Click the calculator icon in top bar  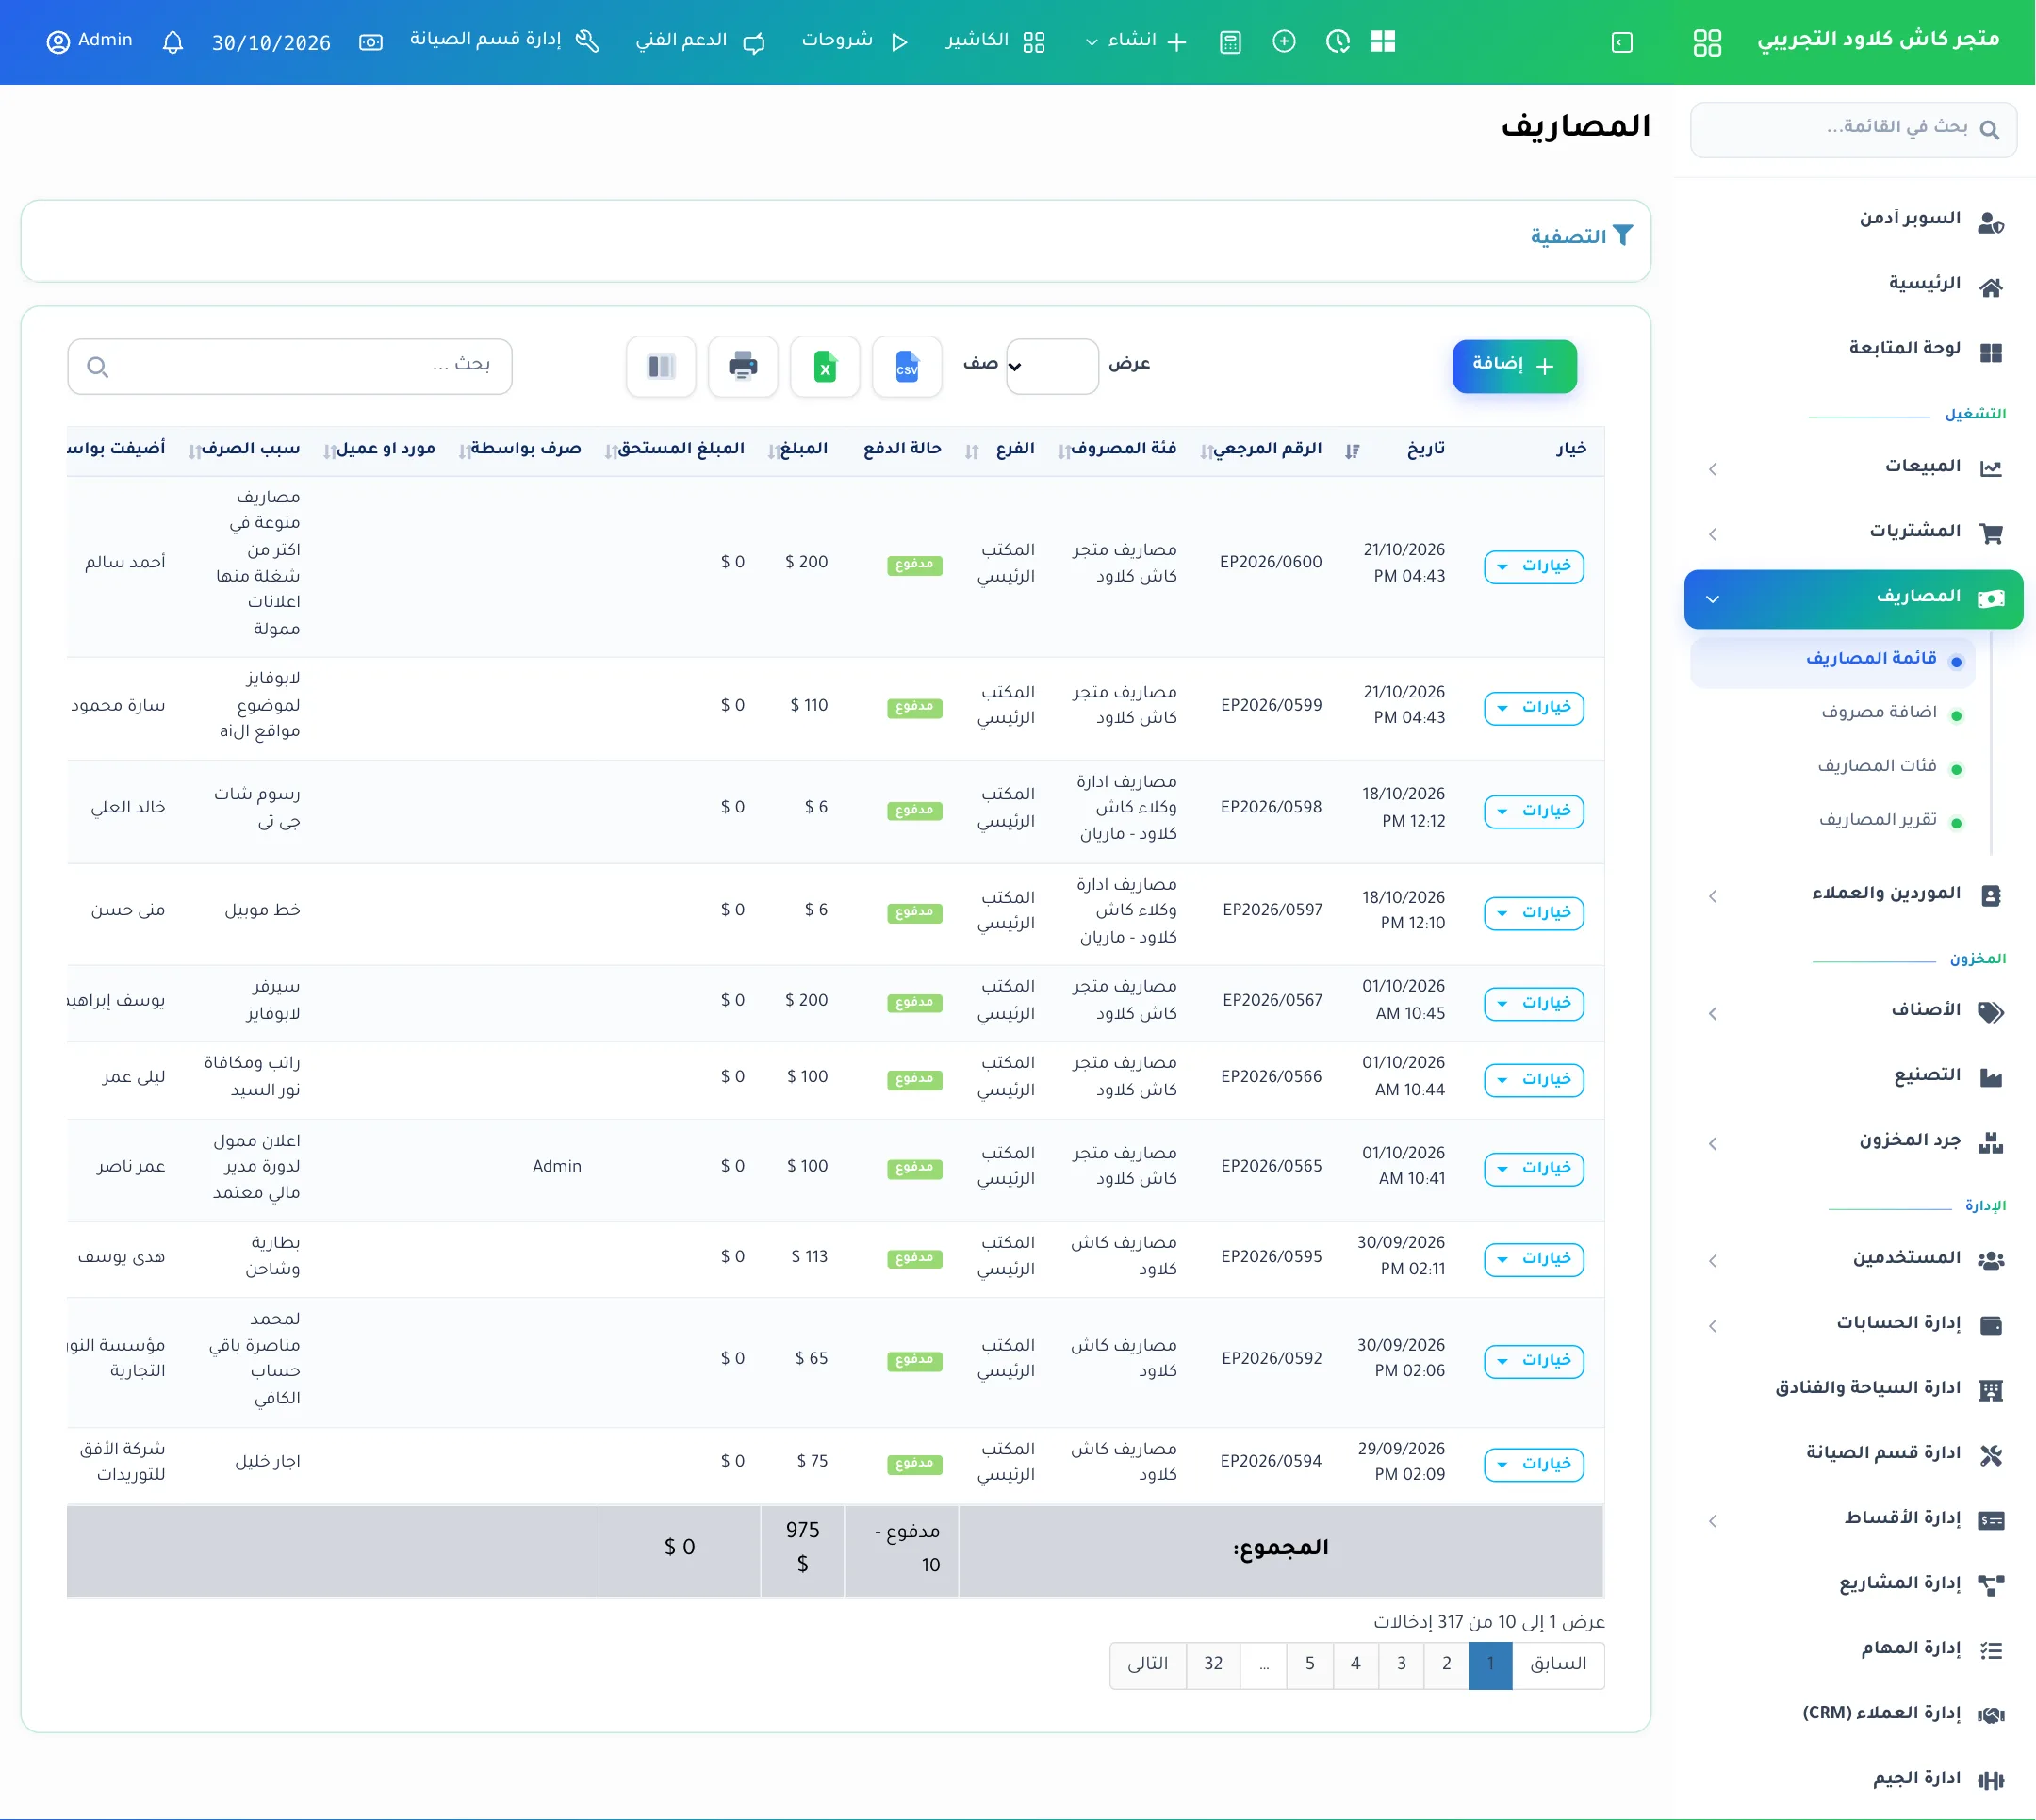pyautogui.click(x=1230, y=42)
